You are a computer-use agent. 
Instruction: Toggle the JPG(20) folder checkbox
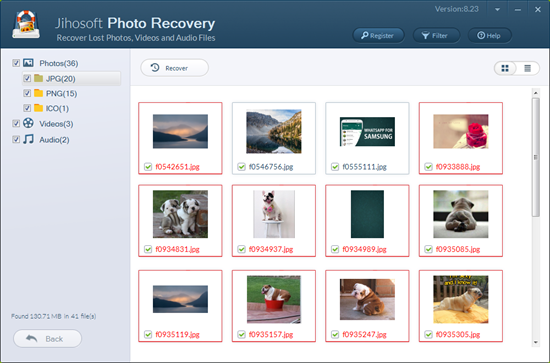pyautogui.click(x=27, y=78)
